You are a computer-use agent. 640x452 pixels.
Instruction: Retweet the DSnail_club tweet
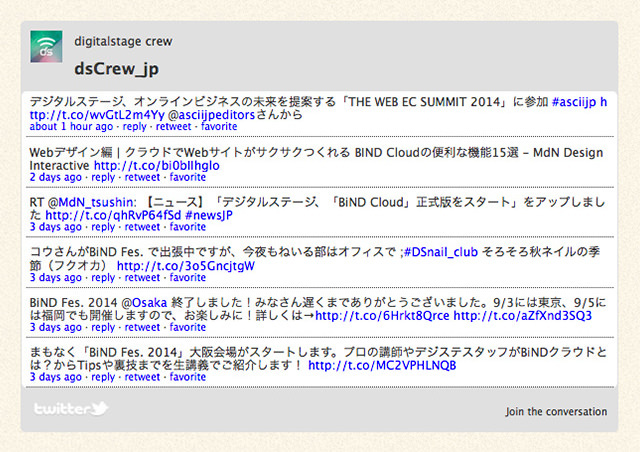(142, 278)
